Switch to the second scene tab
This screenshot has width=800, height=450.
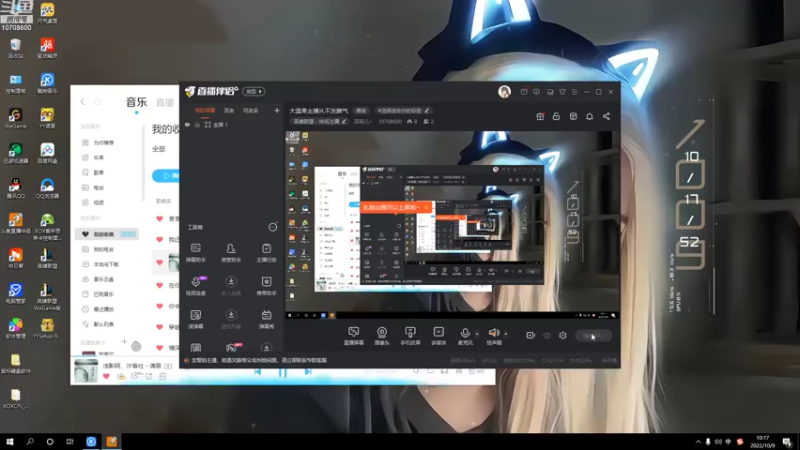point(229,110)
